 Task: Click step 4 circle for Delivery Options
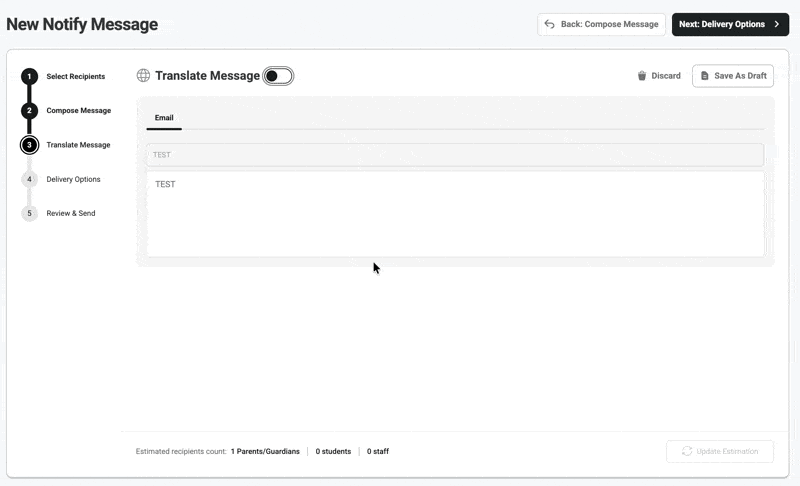pyautogui.click(x=29, y=179)
